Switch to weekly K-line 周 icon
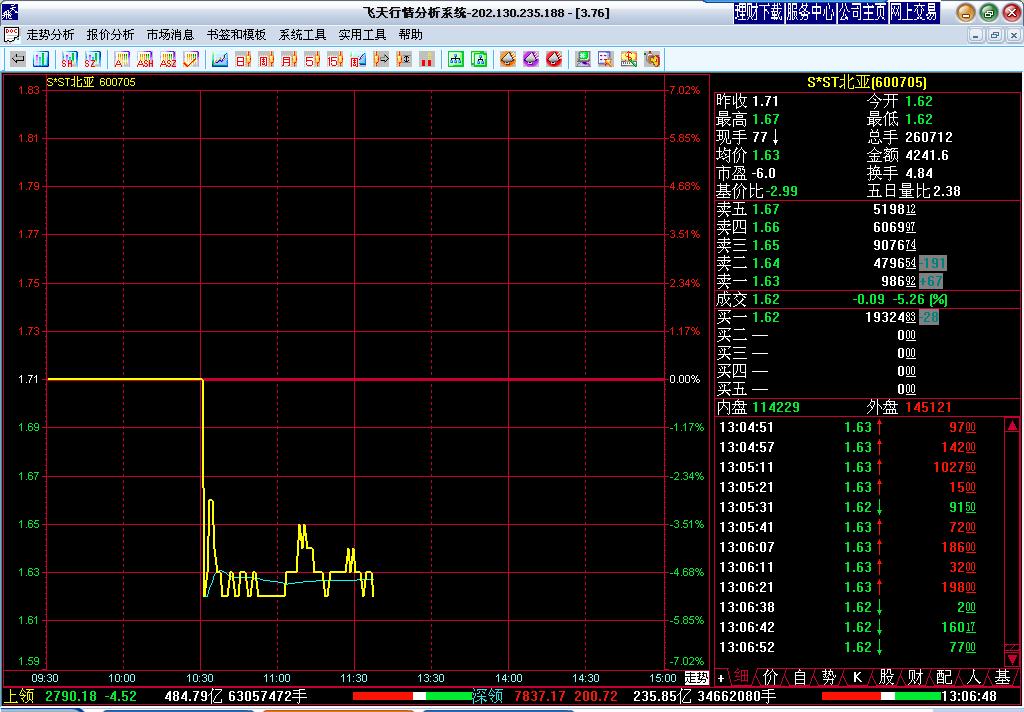1024x712 pixels. click(x=266, y=59)
